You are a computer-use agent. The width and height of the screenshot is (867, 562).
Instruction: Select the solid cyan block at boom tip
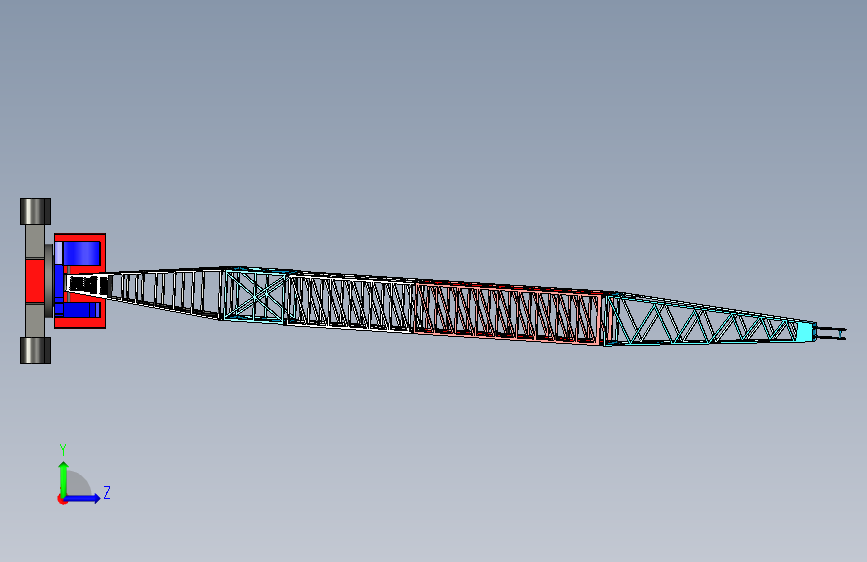click(807, 332)
